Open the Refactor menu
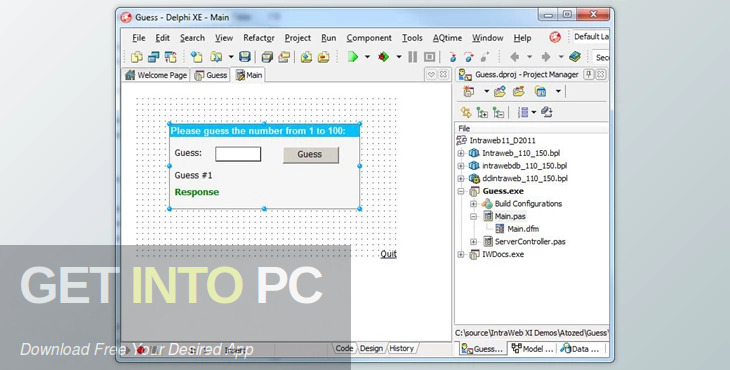The width and height of the screenshot is (730, 370). point(259,38)
